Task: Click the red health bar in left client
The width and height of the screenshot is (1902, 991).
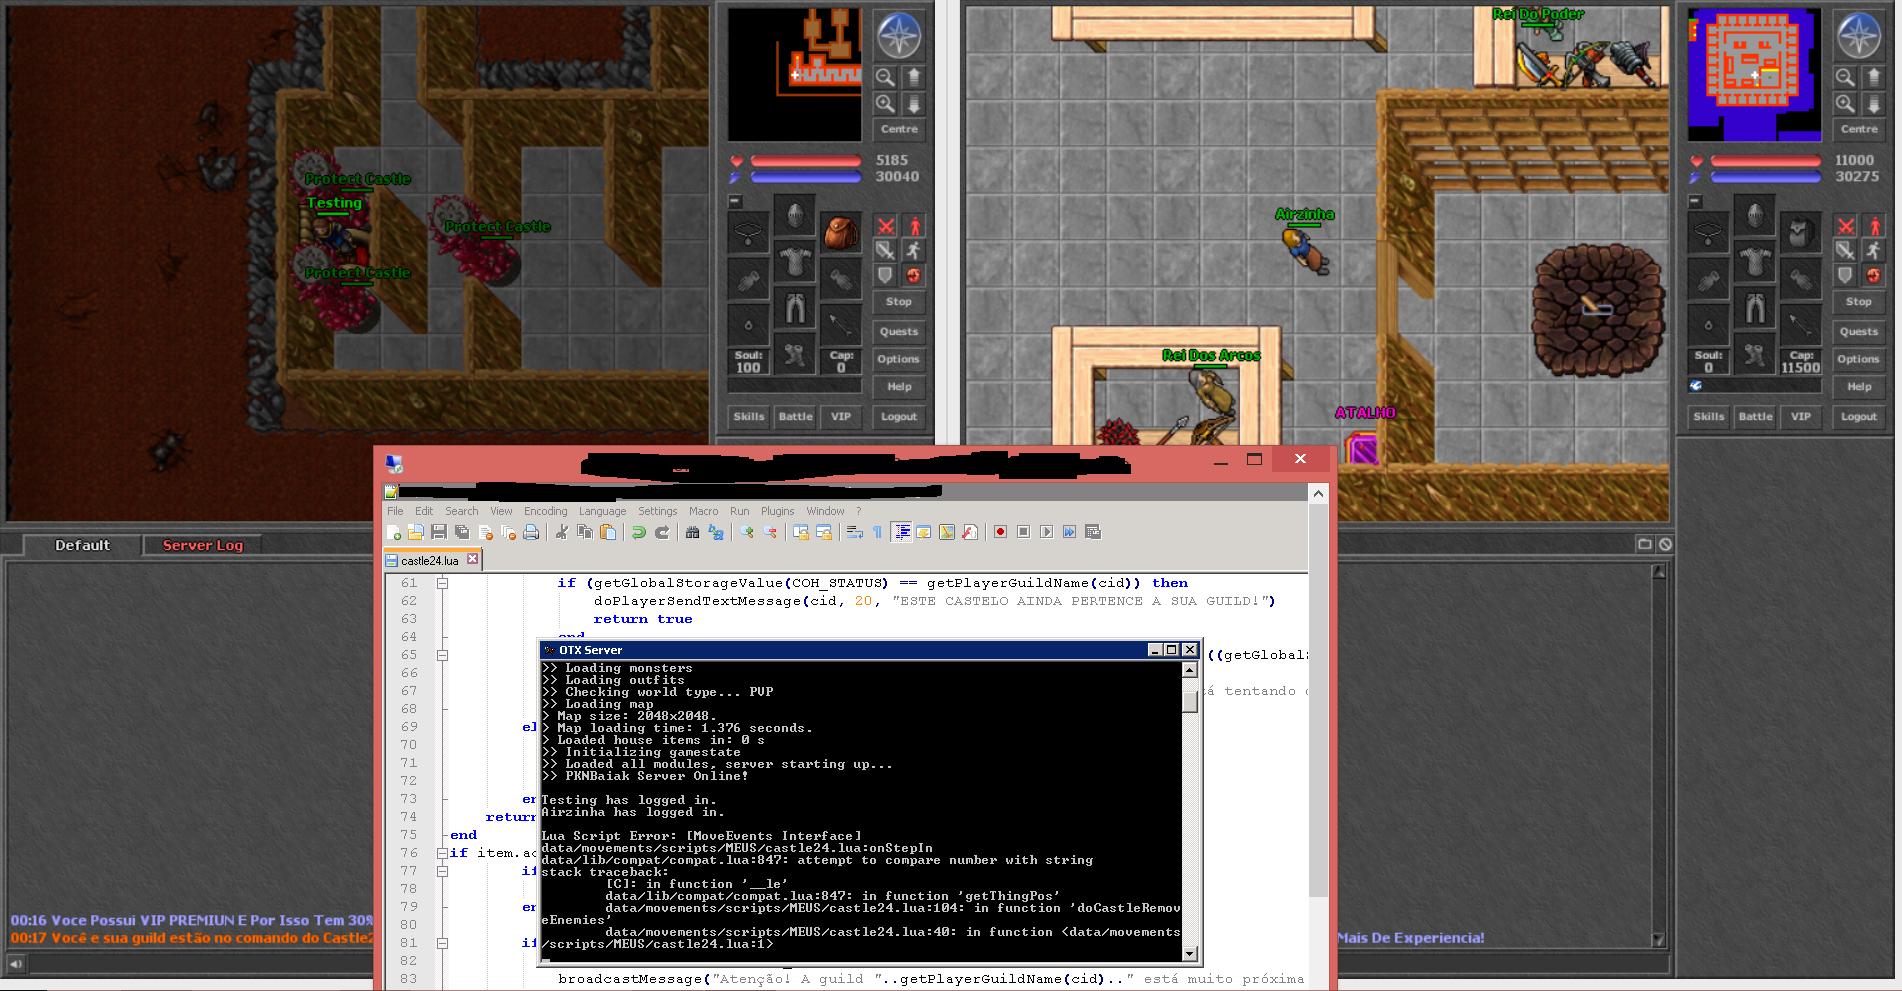Action: [x=806, y=161]
